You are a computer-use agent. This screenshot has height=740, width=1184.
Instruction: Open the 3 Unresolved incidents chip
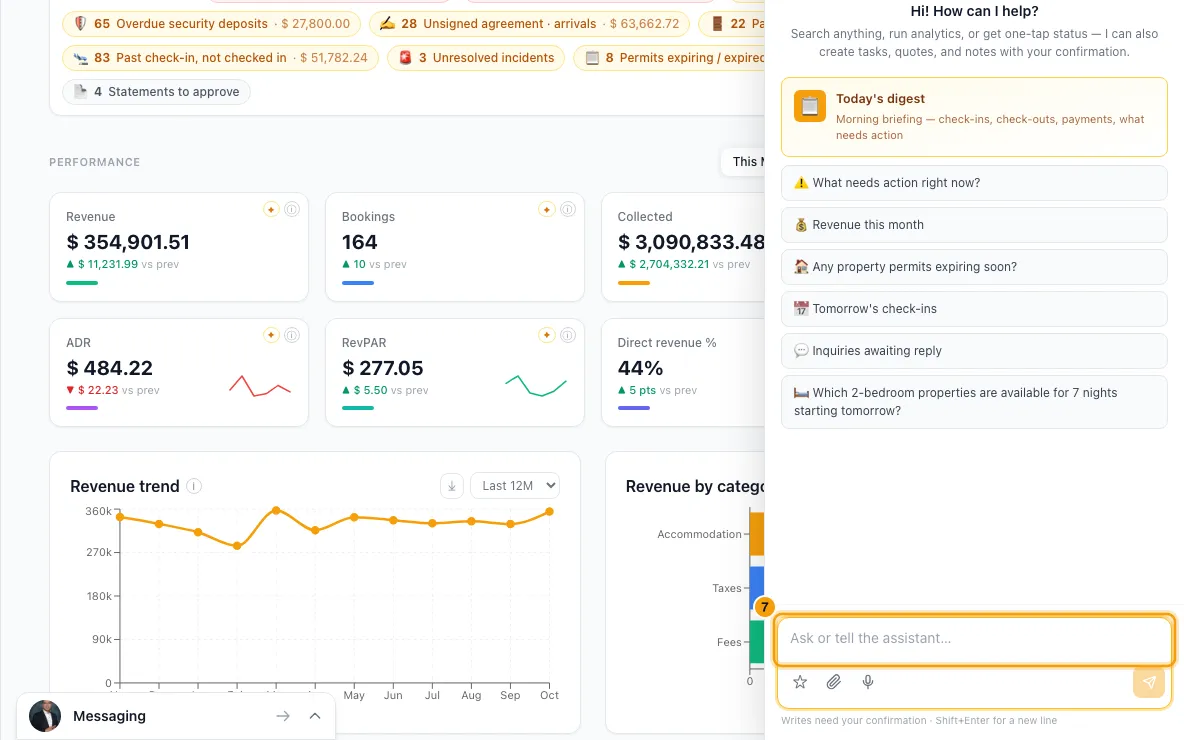point(476,57)
